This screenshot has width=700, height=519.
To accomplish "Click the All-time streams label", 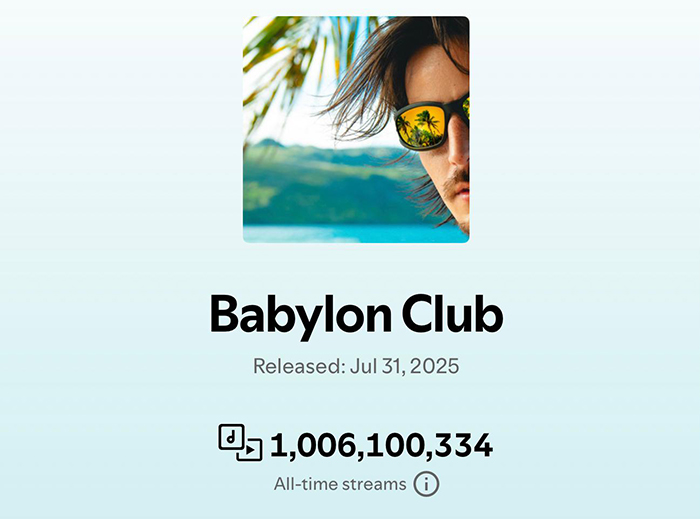I will [x=340, y=484].
